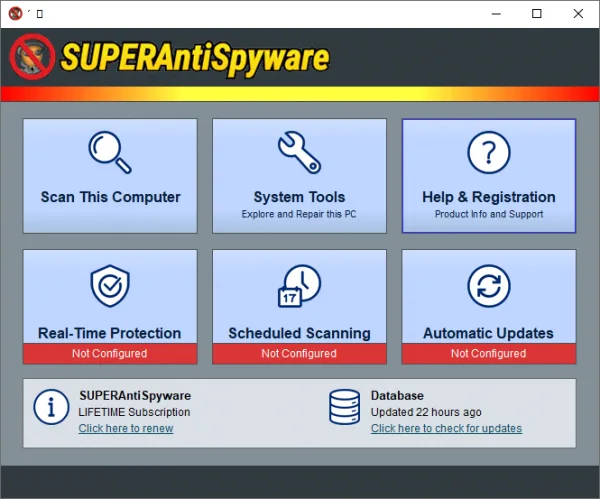
Task: Click Not Configured under Automatic Updates
Action: click(489, 353)
